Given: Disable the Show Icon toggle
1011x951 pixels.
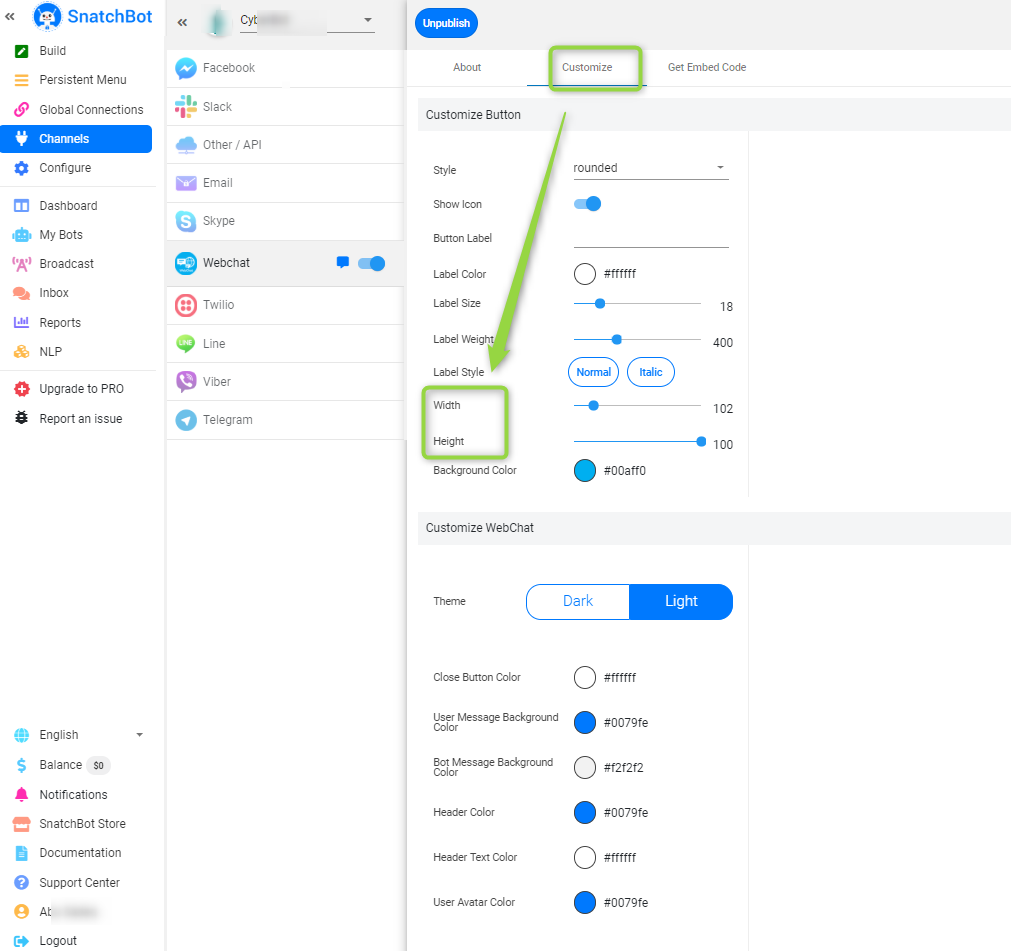Looking at the screenshot, I should pyautogui.click(x=588, y=203).
